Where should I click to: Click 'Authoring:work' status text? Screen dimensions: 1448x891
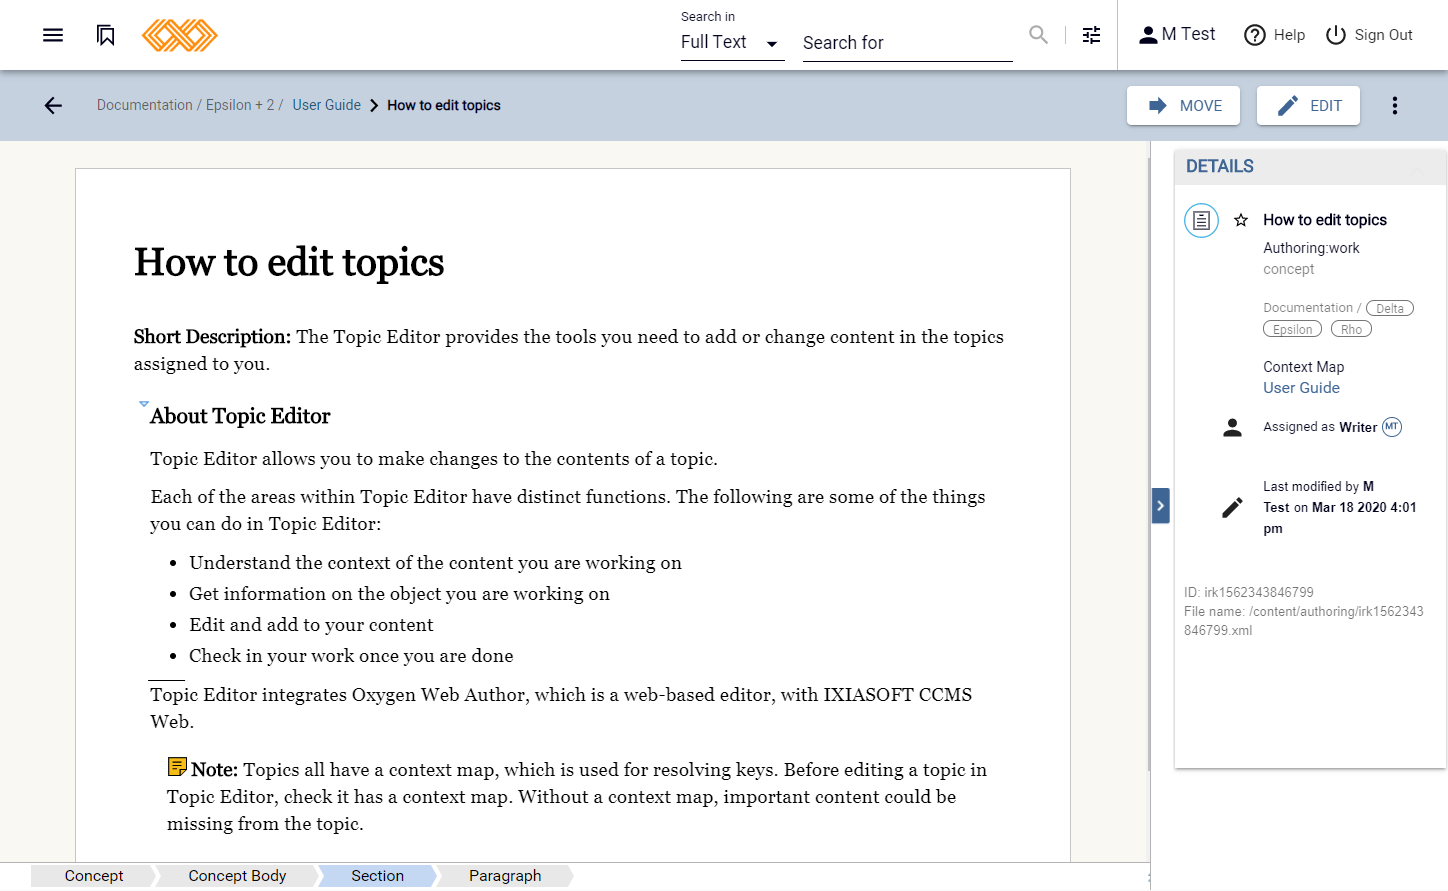pos(1311,248)
